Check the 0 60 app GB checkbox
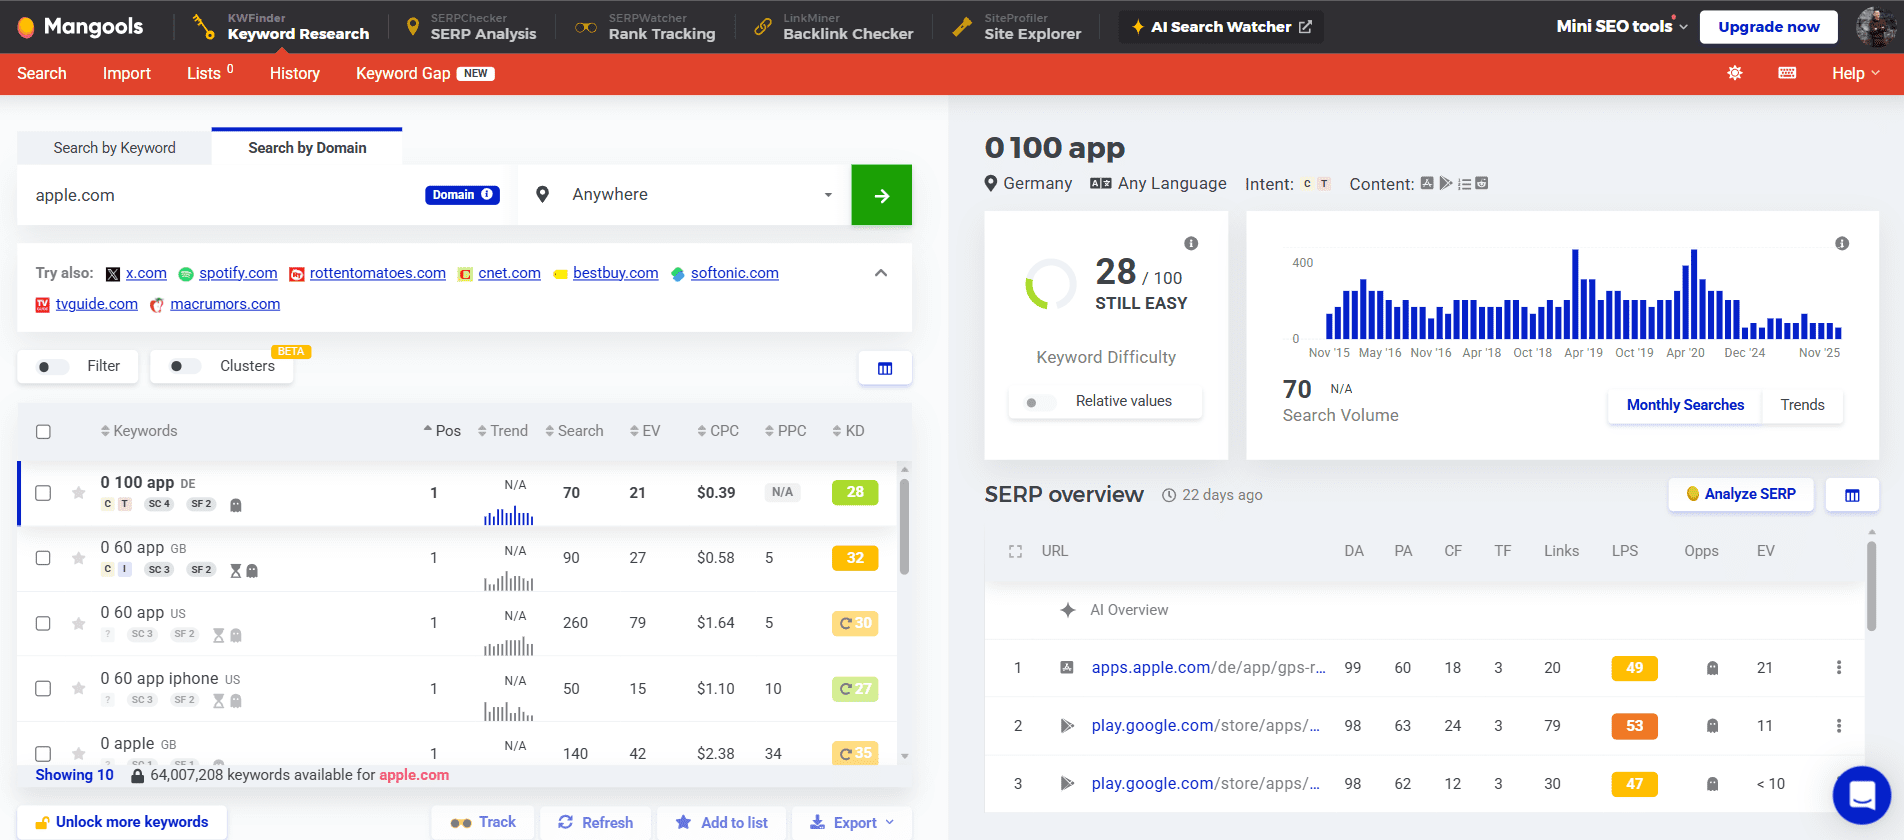Image resolution: width=1904 pixels, height=840 pixels. pyautogui.click(x=43, y=558)
